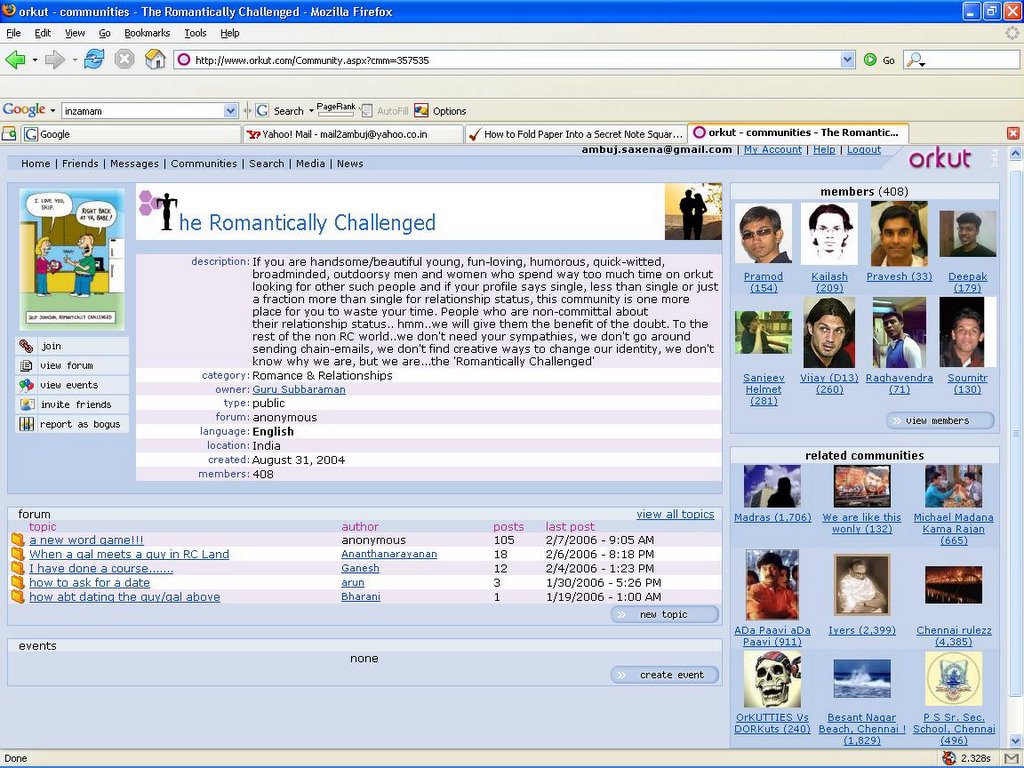Click folder icon beside 'a new word game!!!'
This screenshot has height=768, width=1024.
[18, 540]
